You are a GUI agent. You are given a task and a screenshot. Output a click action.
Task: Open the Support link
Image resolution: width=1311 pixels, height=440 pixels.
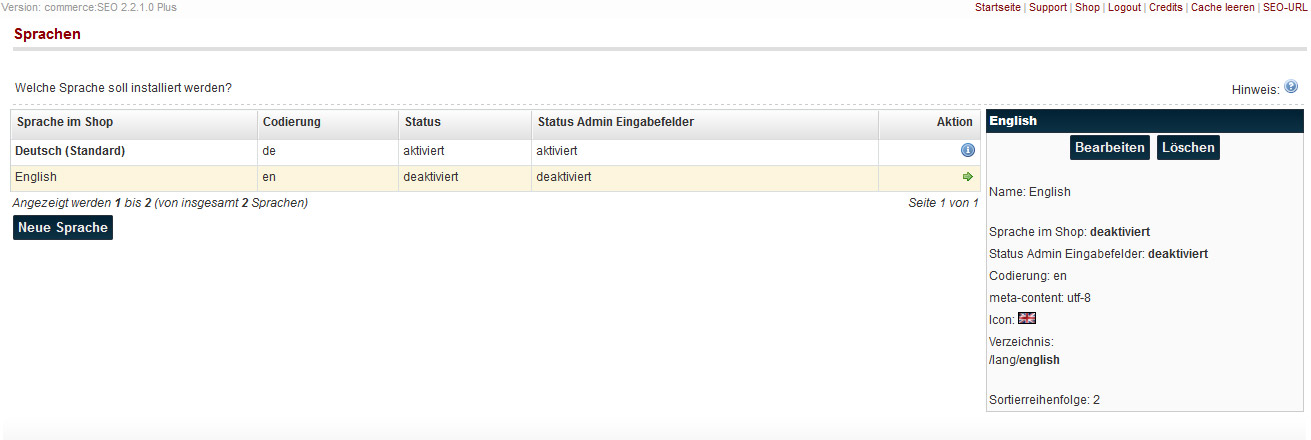1048,8
